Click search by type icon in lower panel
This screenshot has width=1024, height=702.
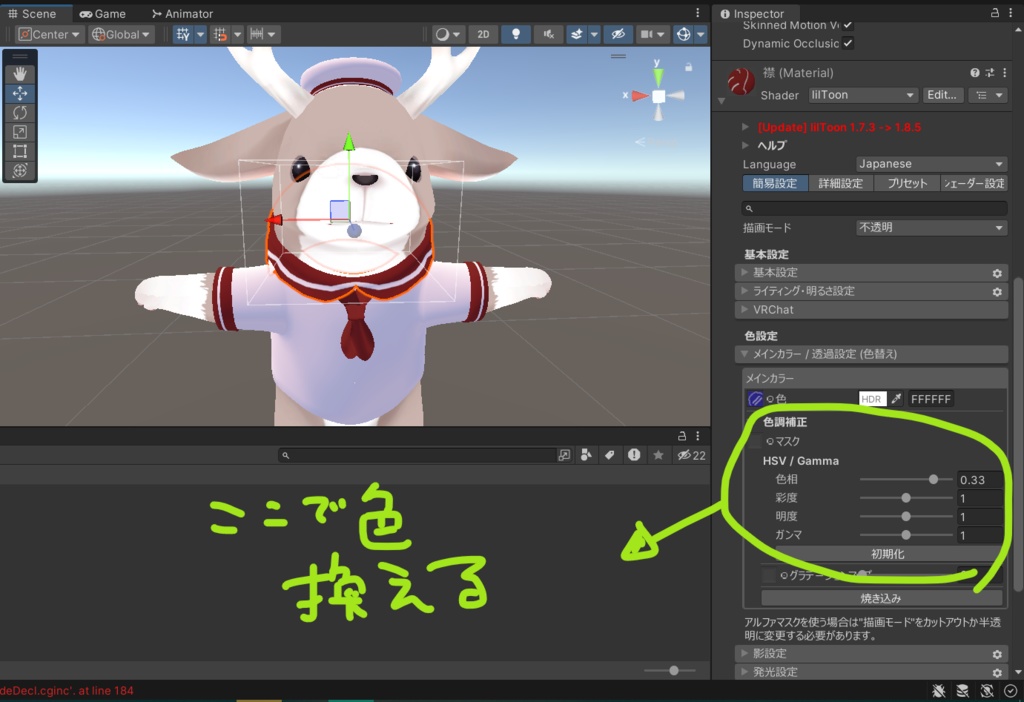pos(586,455)
